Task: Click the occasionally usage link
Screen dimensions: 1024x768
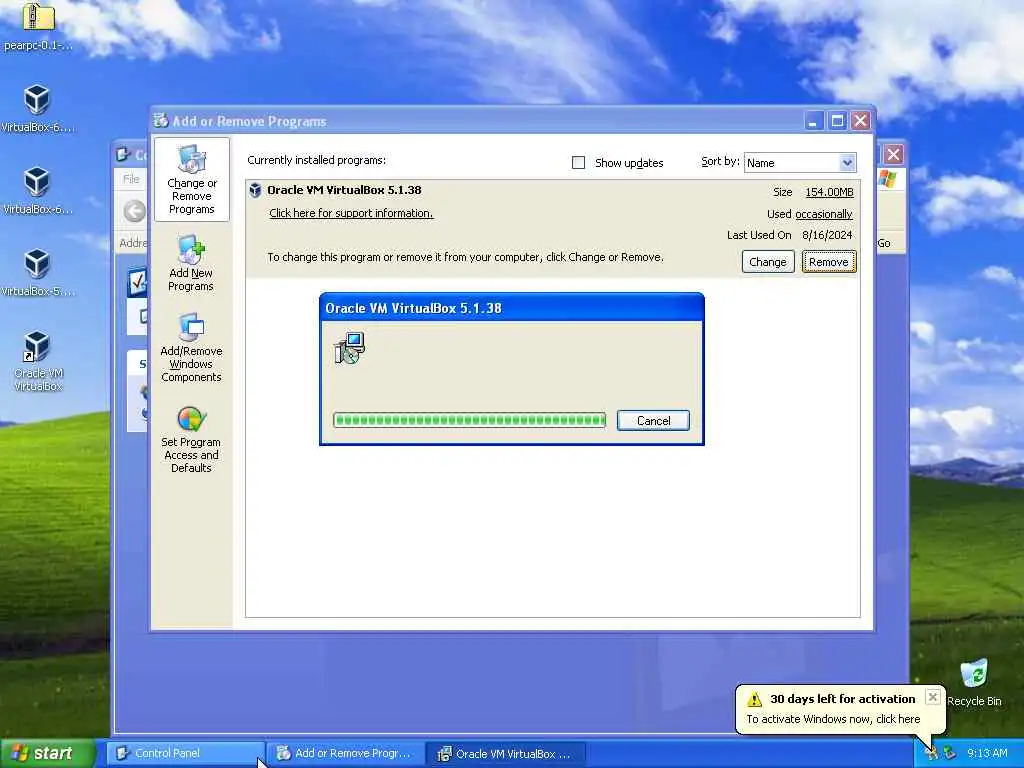Action: tap(824, 214)
